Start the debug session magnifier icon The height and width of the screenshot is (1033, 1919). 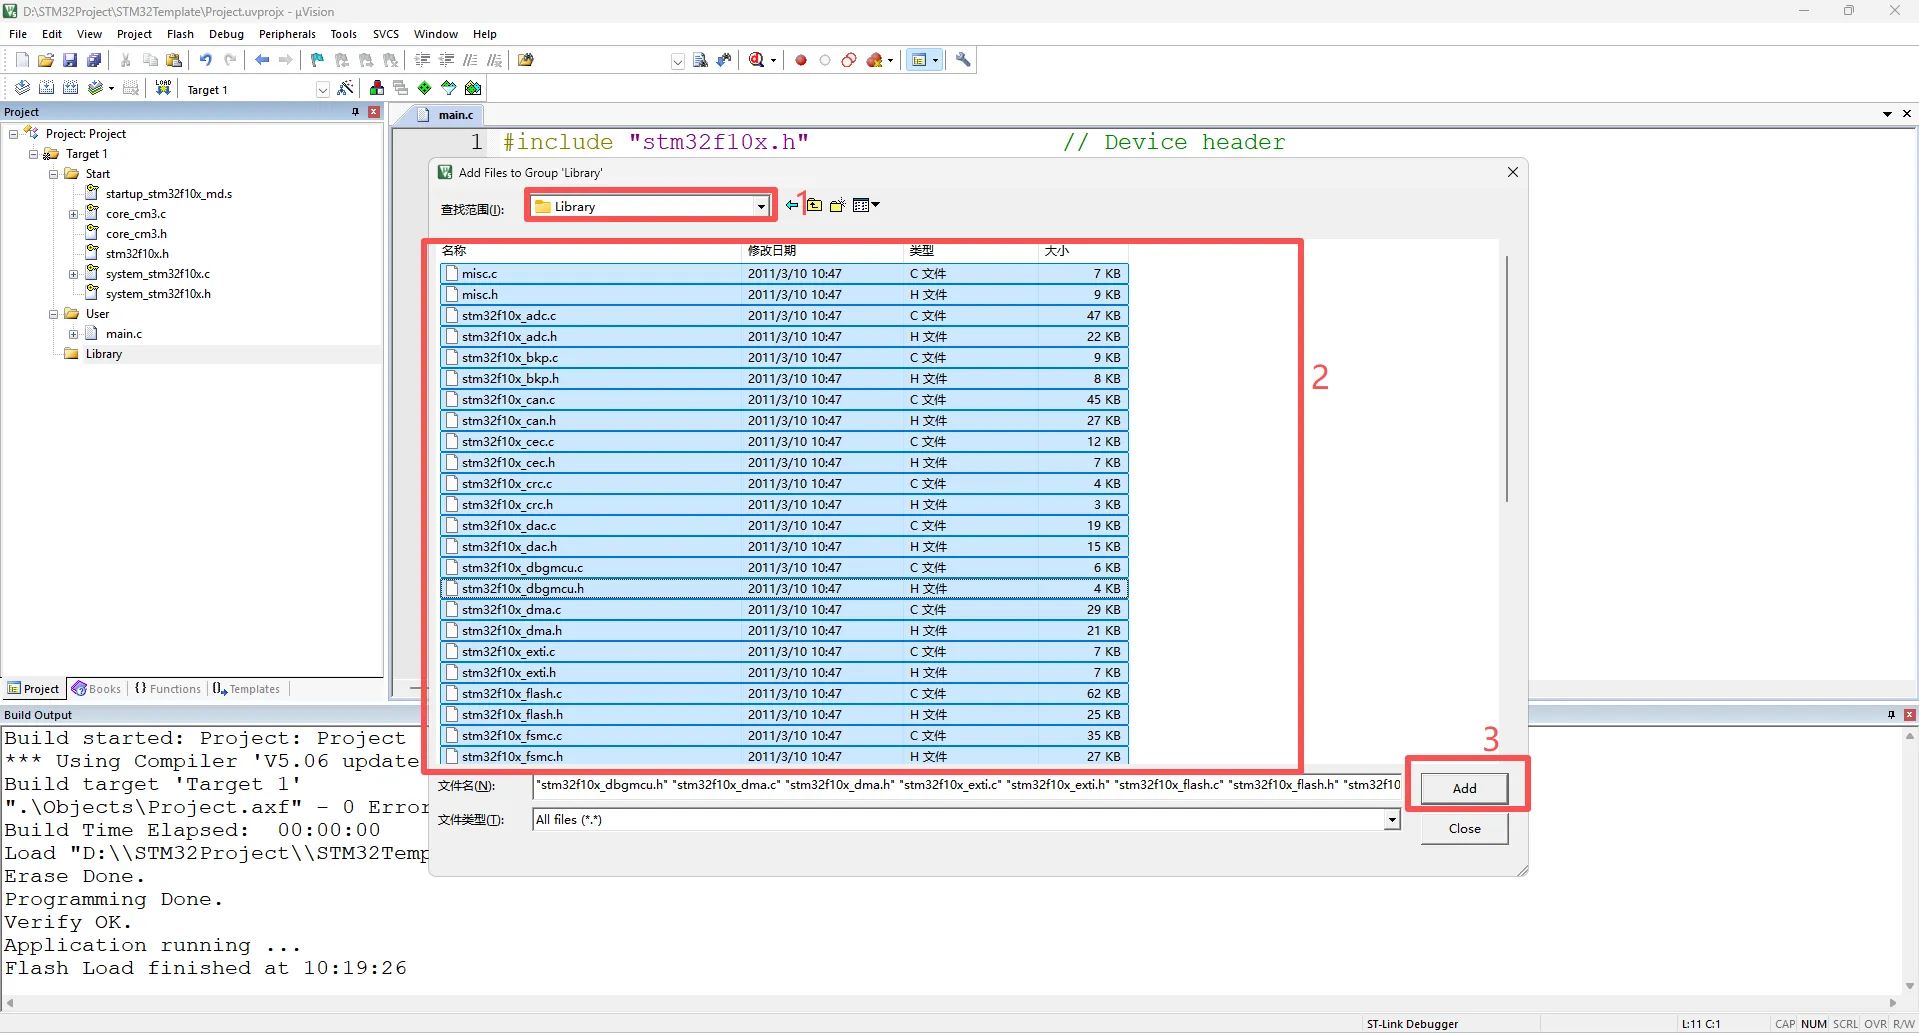[x=757, y=60]
